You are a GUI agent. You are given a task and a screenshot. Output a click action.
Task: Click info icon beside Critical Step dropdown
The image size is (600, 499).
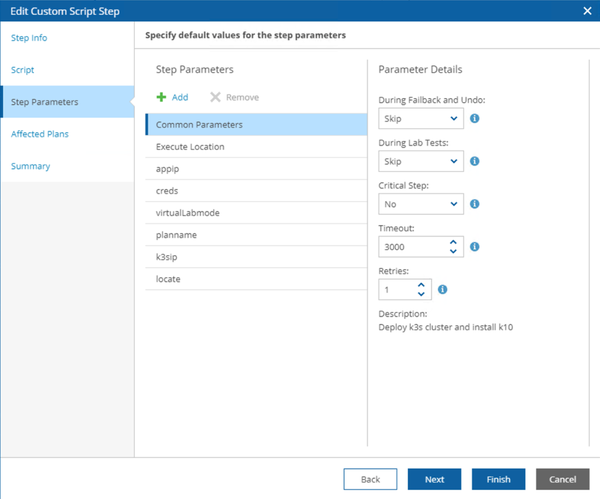coord(475,204)
